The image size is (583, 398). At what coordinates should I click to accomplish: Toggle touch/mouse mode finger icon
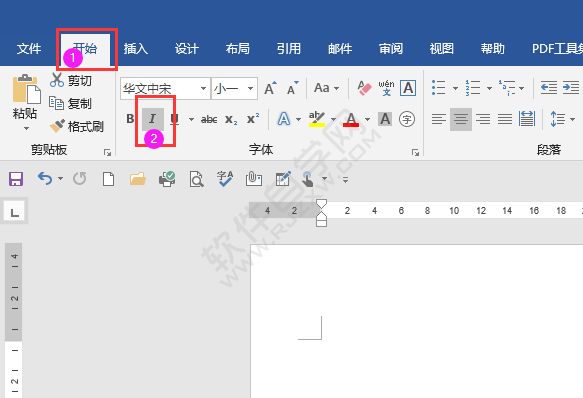[x=308, y=179]
